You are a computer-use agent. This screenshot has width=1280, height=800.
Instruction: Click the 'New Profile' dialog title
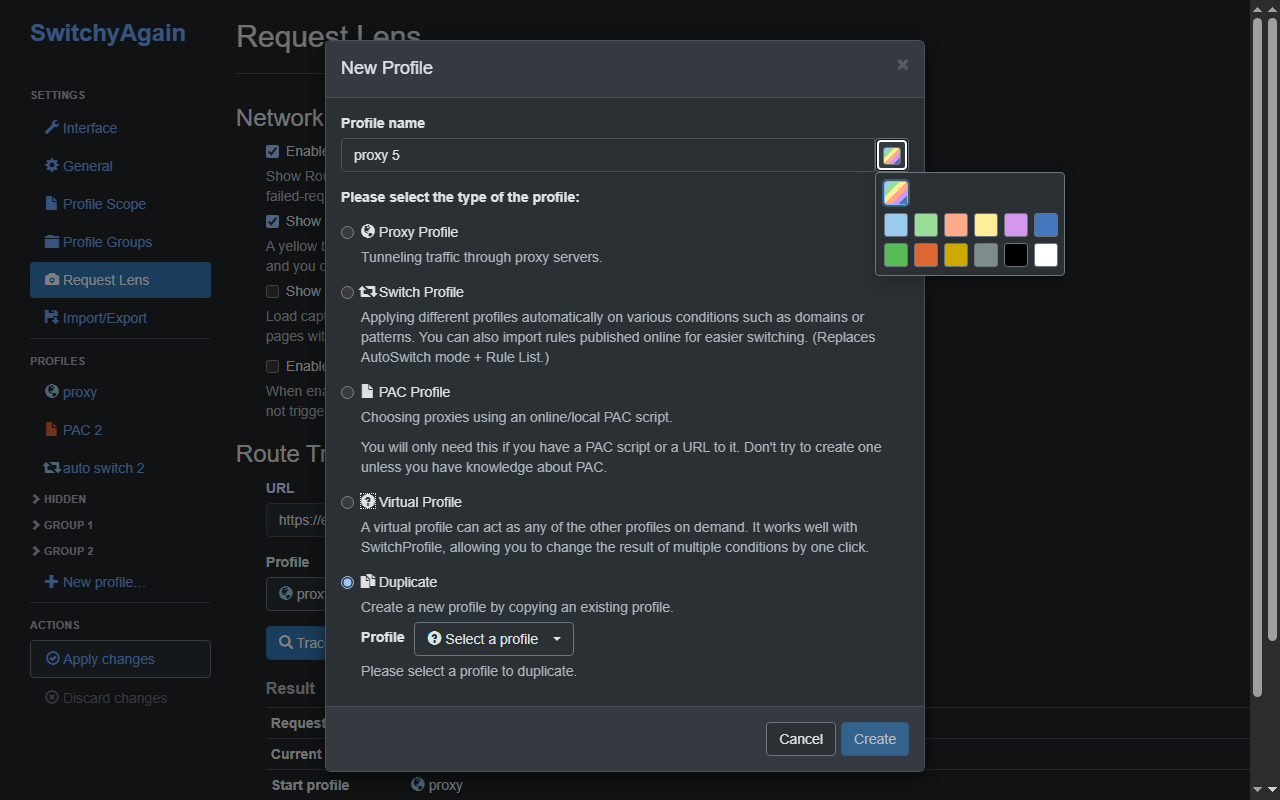[x=387, y=68]
